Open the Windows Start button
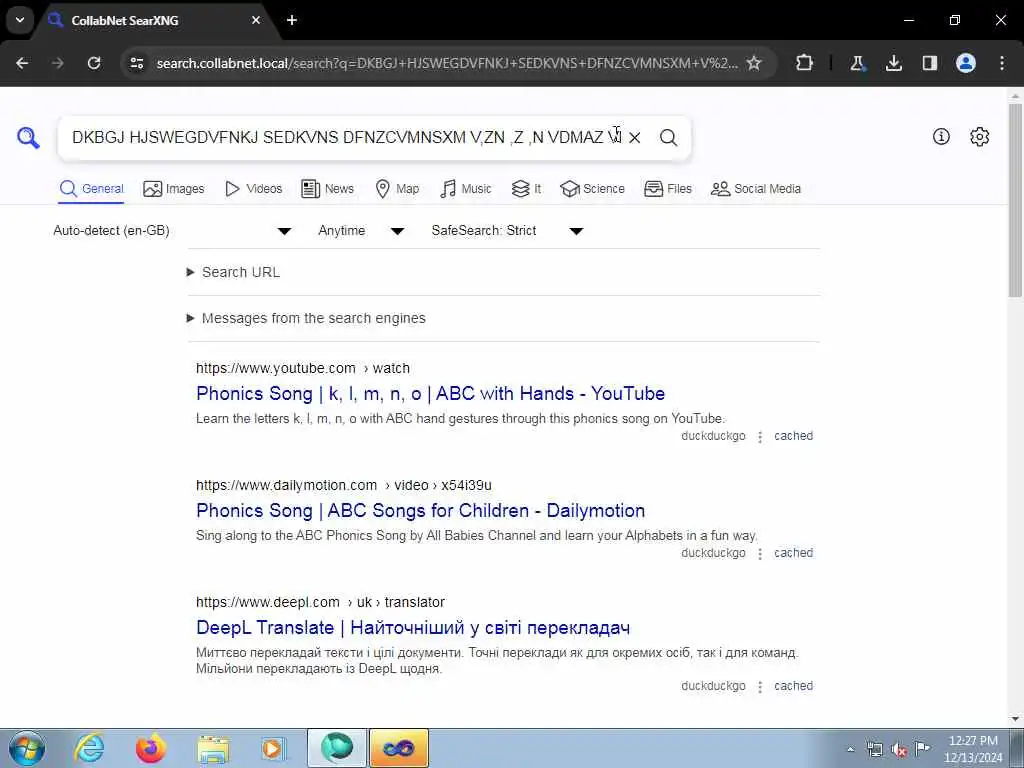1024x768 pixels. tap(27, 748)
